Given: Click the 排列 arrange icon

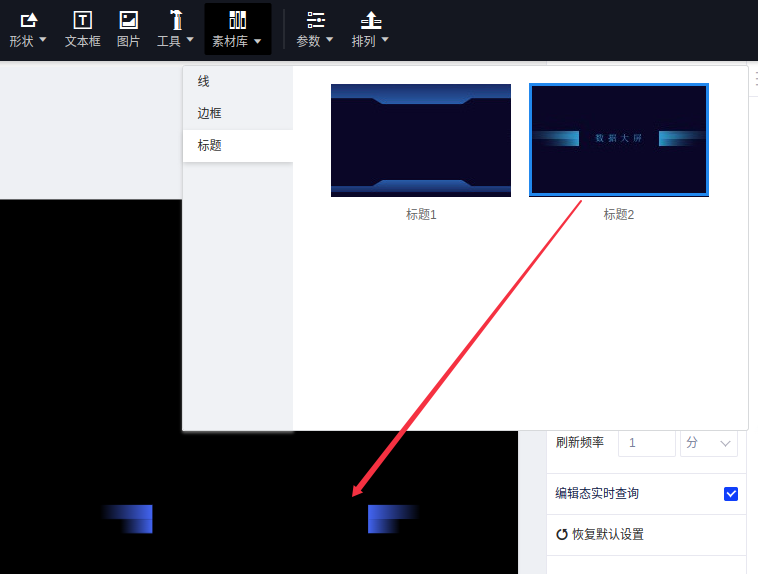Looking at the screenshot, I should point(371,20).
